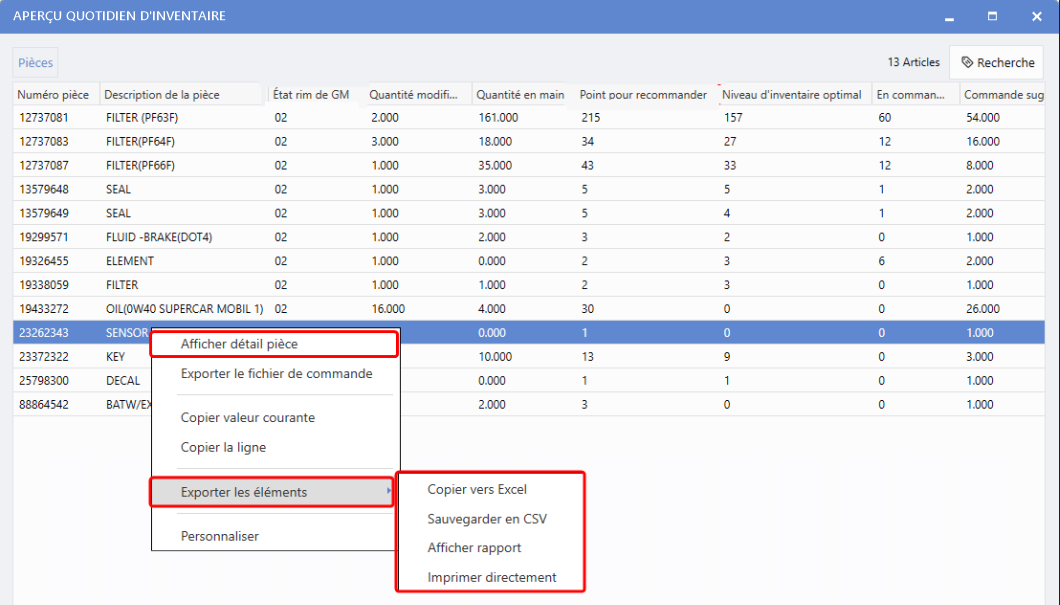
Task: Open Personnaliser from the context menu
Action: pyautogui.click(x=219, y=536)
